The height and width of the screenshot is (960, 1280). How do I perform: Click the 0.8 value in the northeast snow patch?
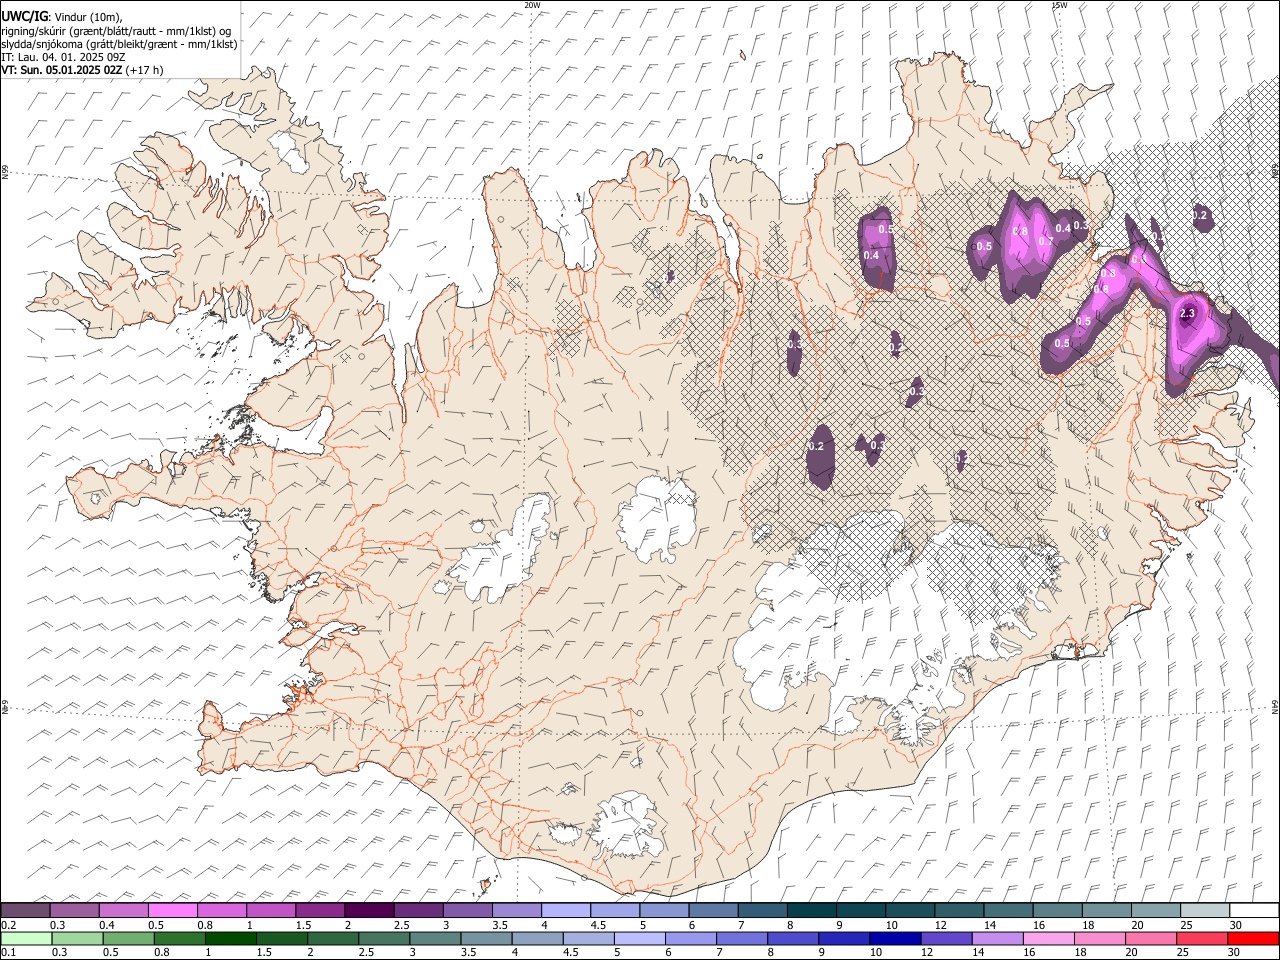(x=1020, y=231)
